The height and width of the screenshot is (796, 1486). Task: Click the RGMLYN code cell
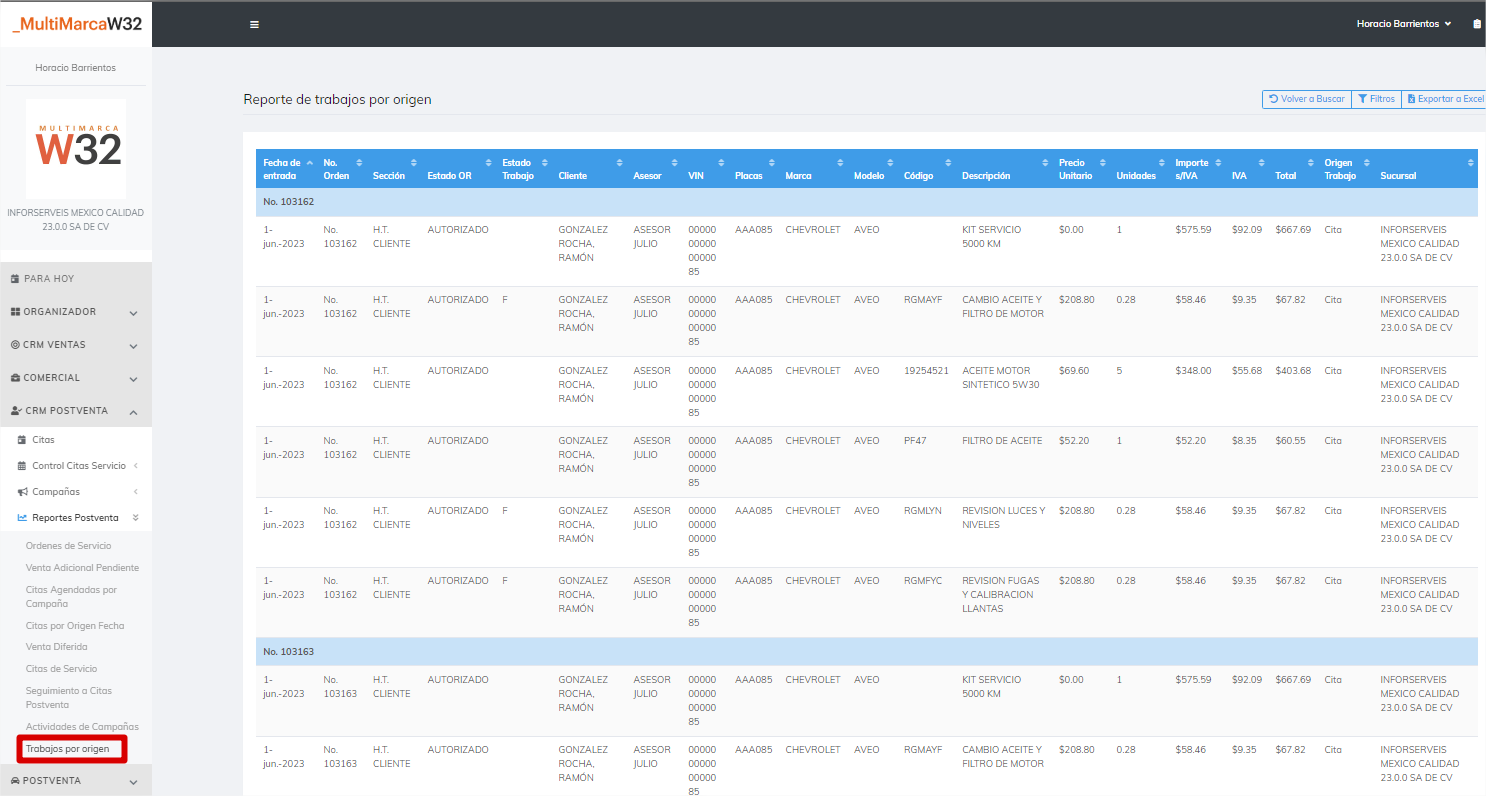923,511
